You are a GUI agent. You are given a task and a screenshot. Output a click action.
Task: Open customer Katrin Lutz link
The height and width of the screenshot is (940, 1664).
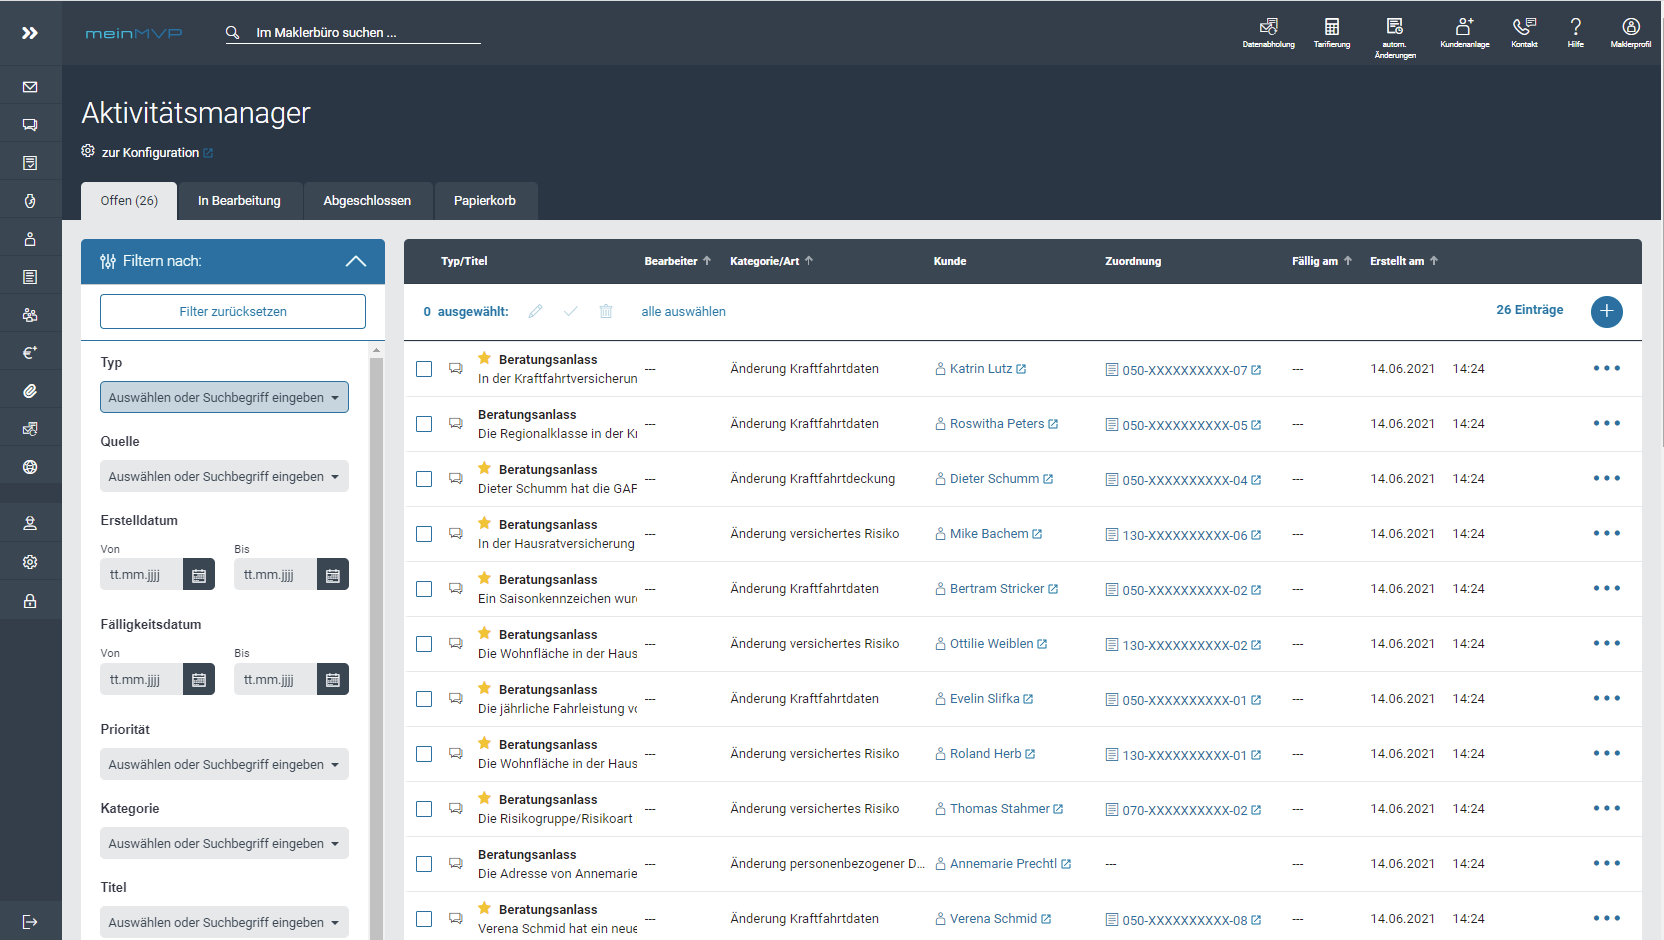coord(981,369)
